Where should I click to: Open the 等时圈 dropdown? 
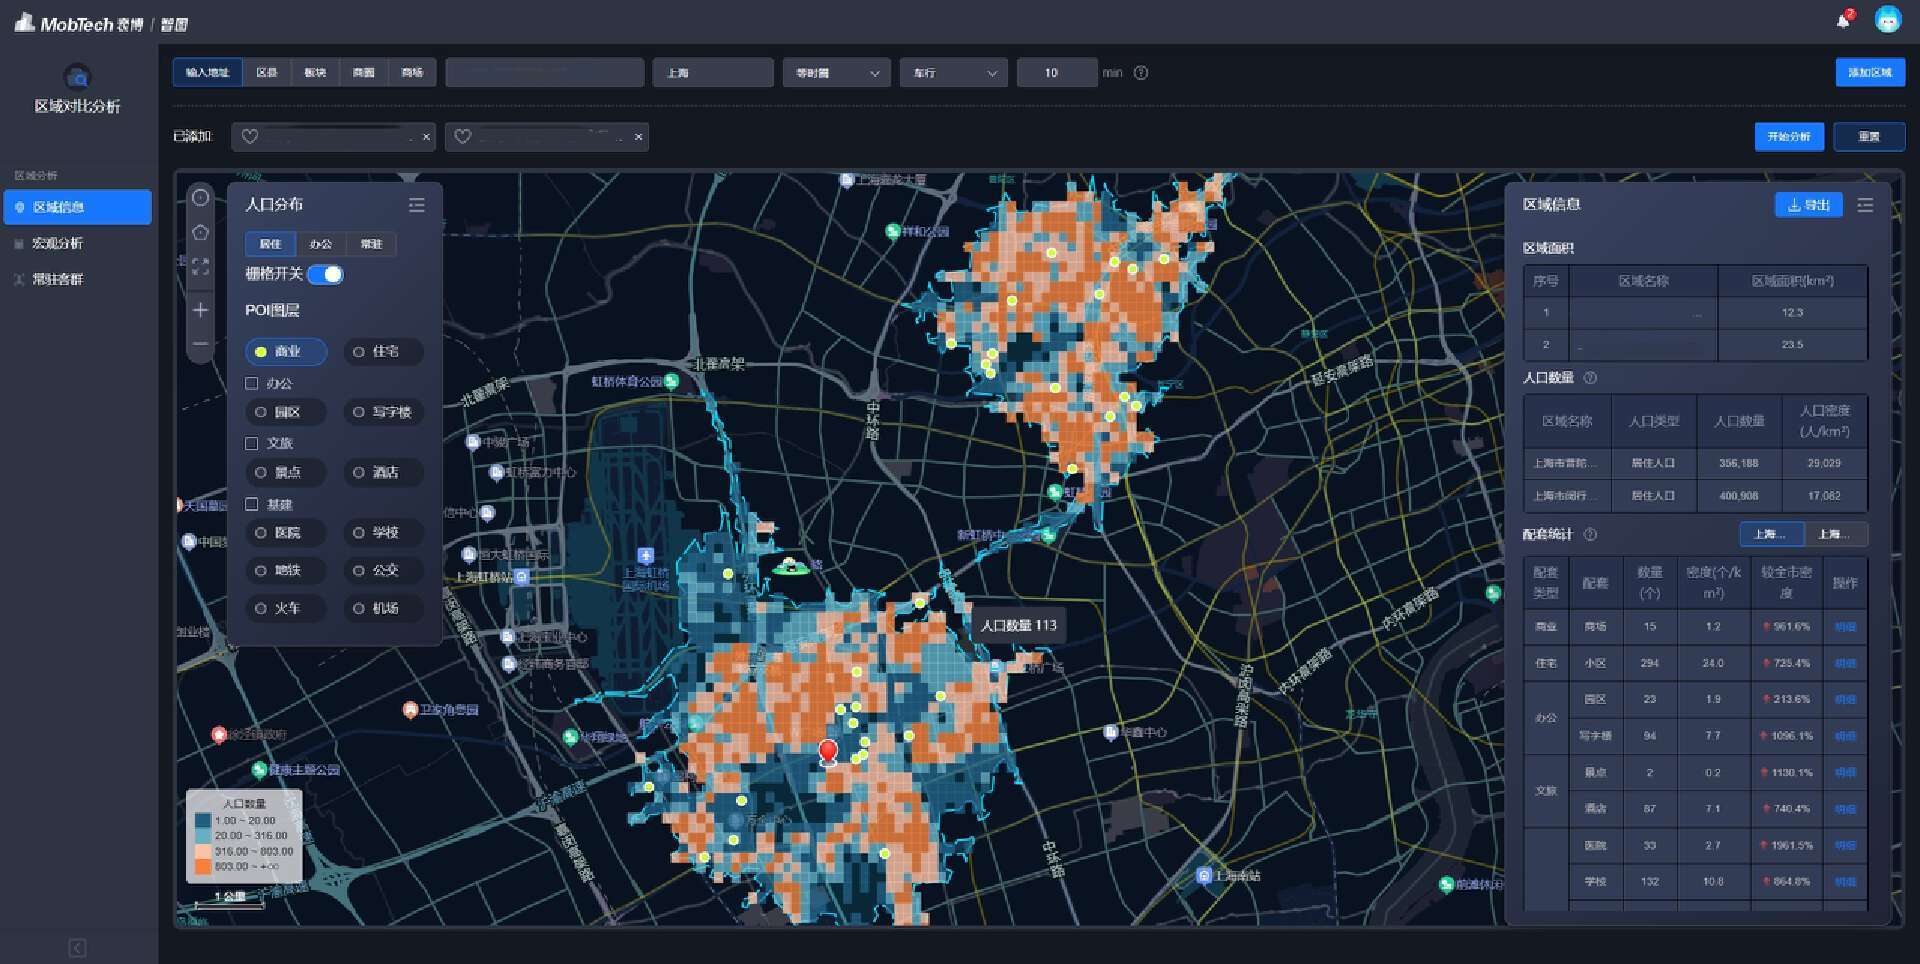pyautogui.click(x=836, y=73)
